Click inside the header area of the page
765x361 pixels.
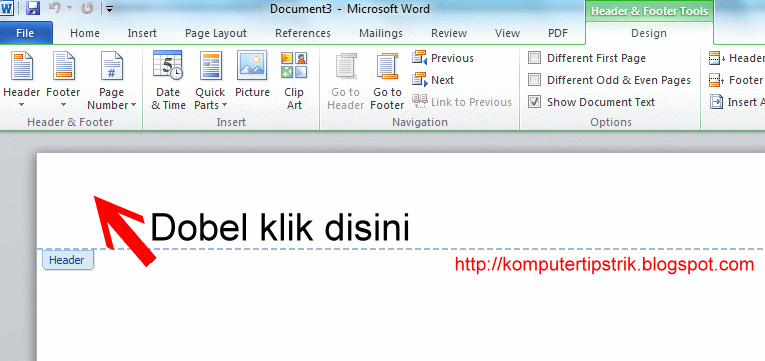tap(400, 201)
